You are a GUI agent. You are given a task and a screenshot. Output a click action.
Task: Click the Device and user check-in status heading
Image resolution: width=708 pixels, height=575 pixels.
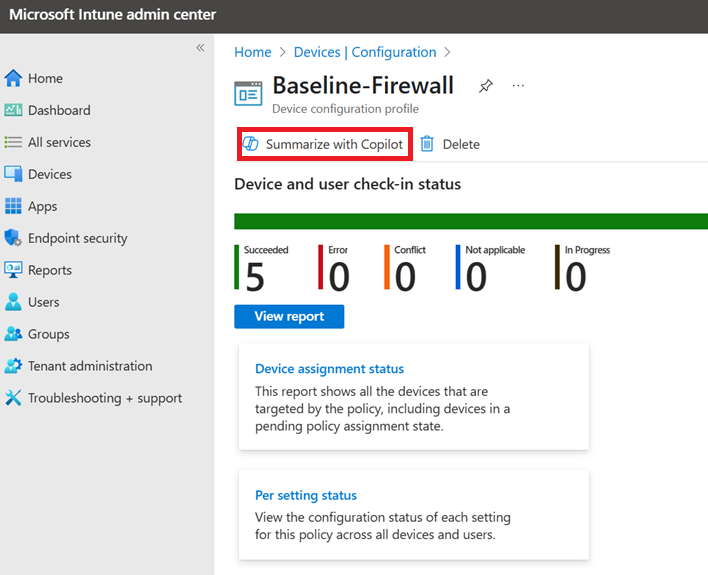click(347, 184)
